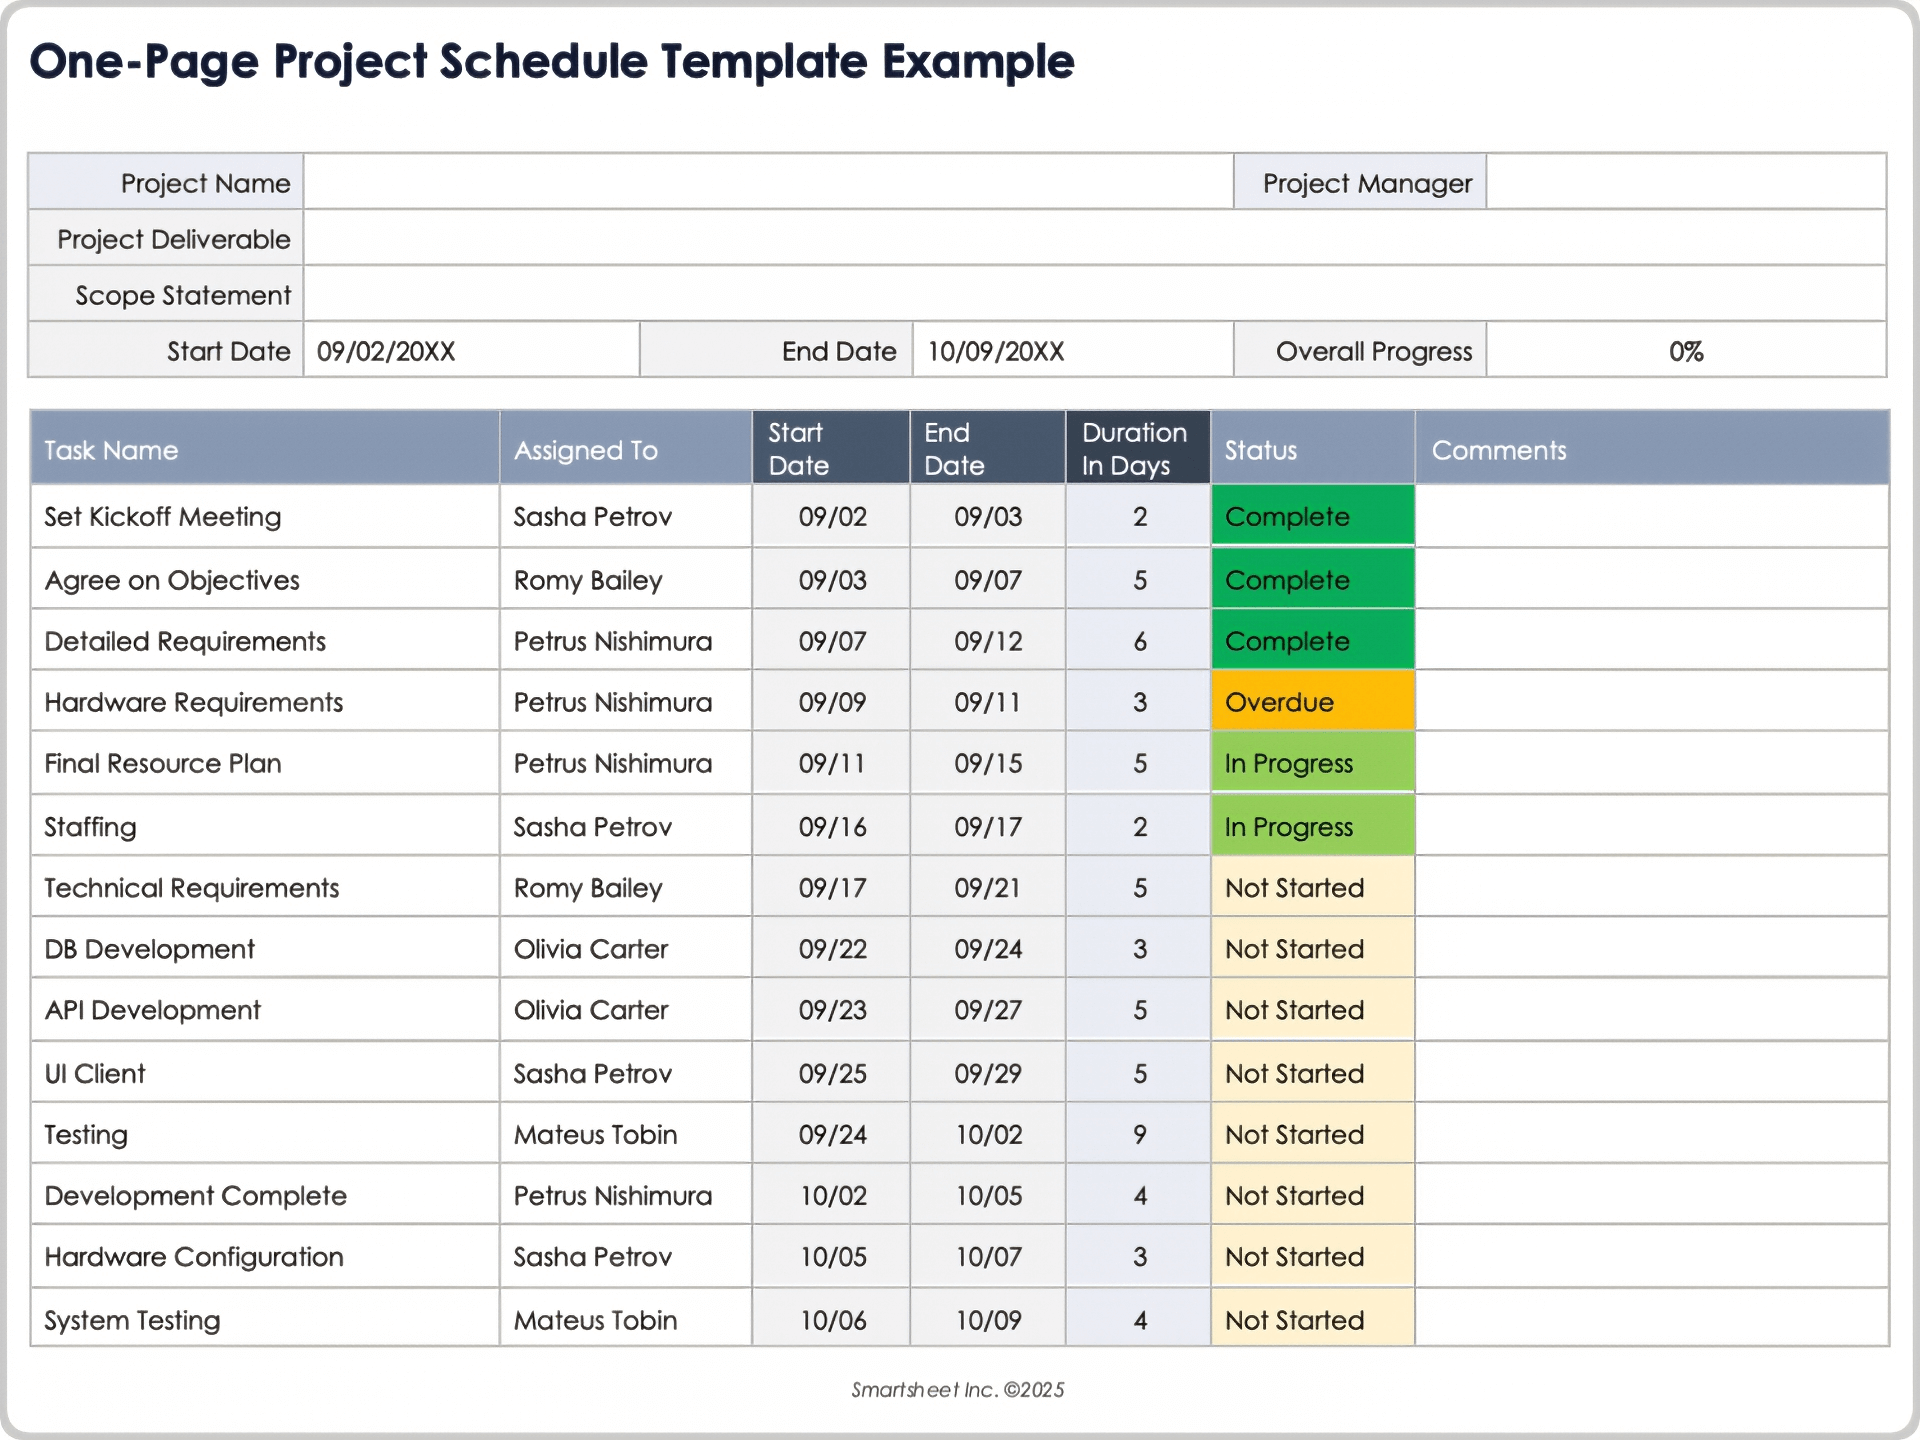Click Mateus Tobin in Testing row
This screenshot has height=1440, width=1920.
(596, 1135)
